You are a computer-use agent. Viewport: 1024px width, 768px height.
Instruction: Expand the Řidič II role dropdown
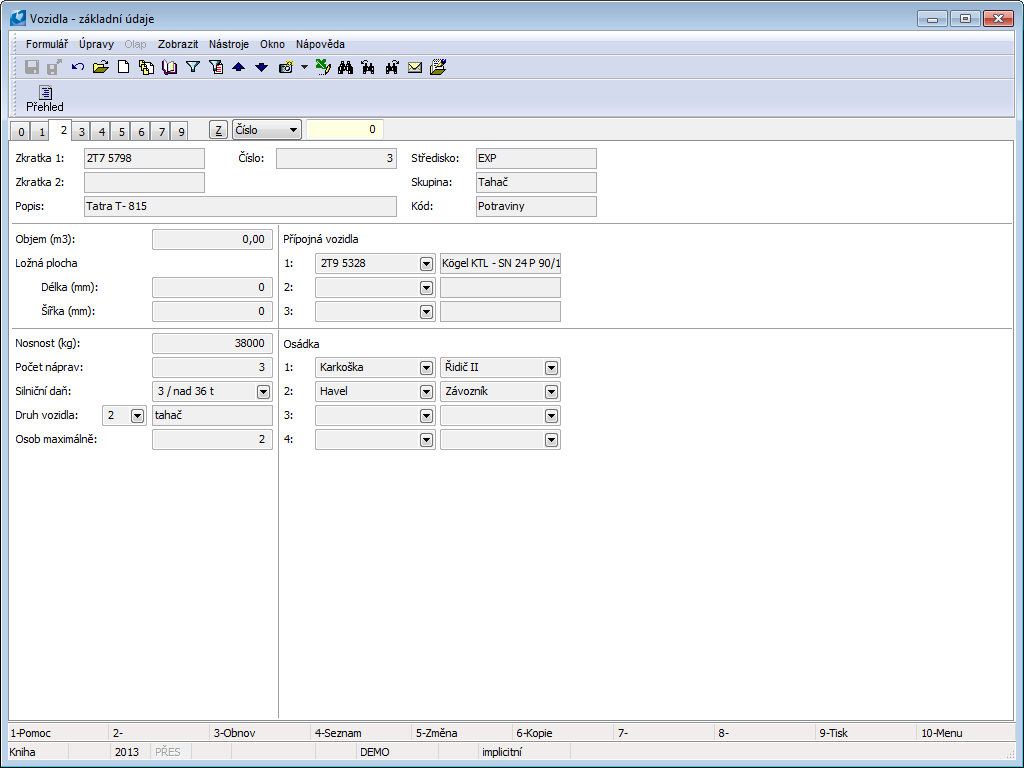[551, 367]
